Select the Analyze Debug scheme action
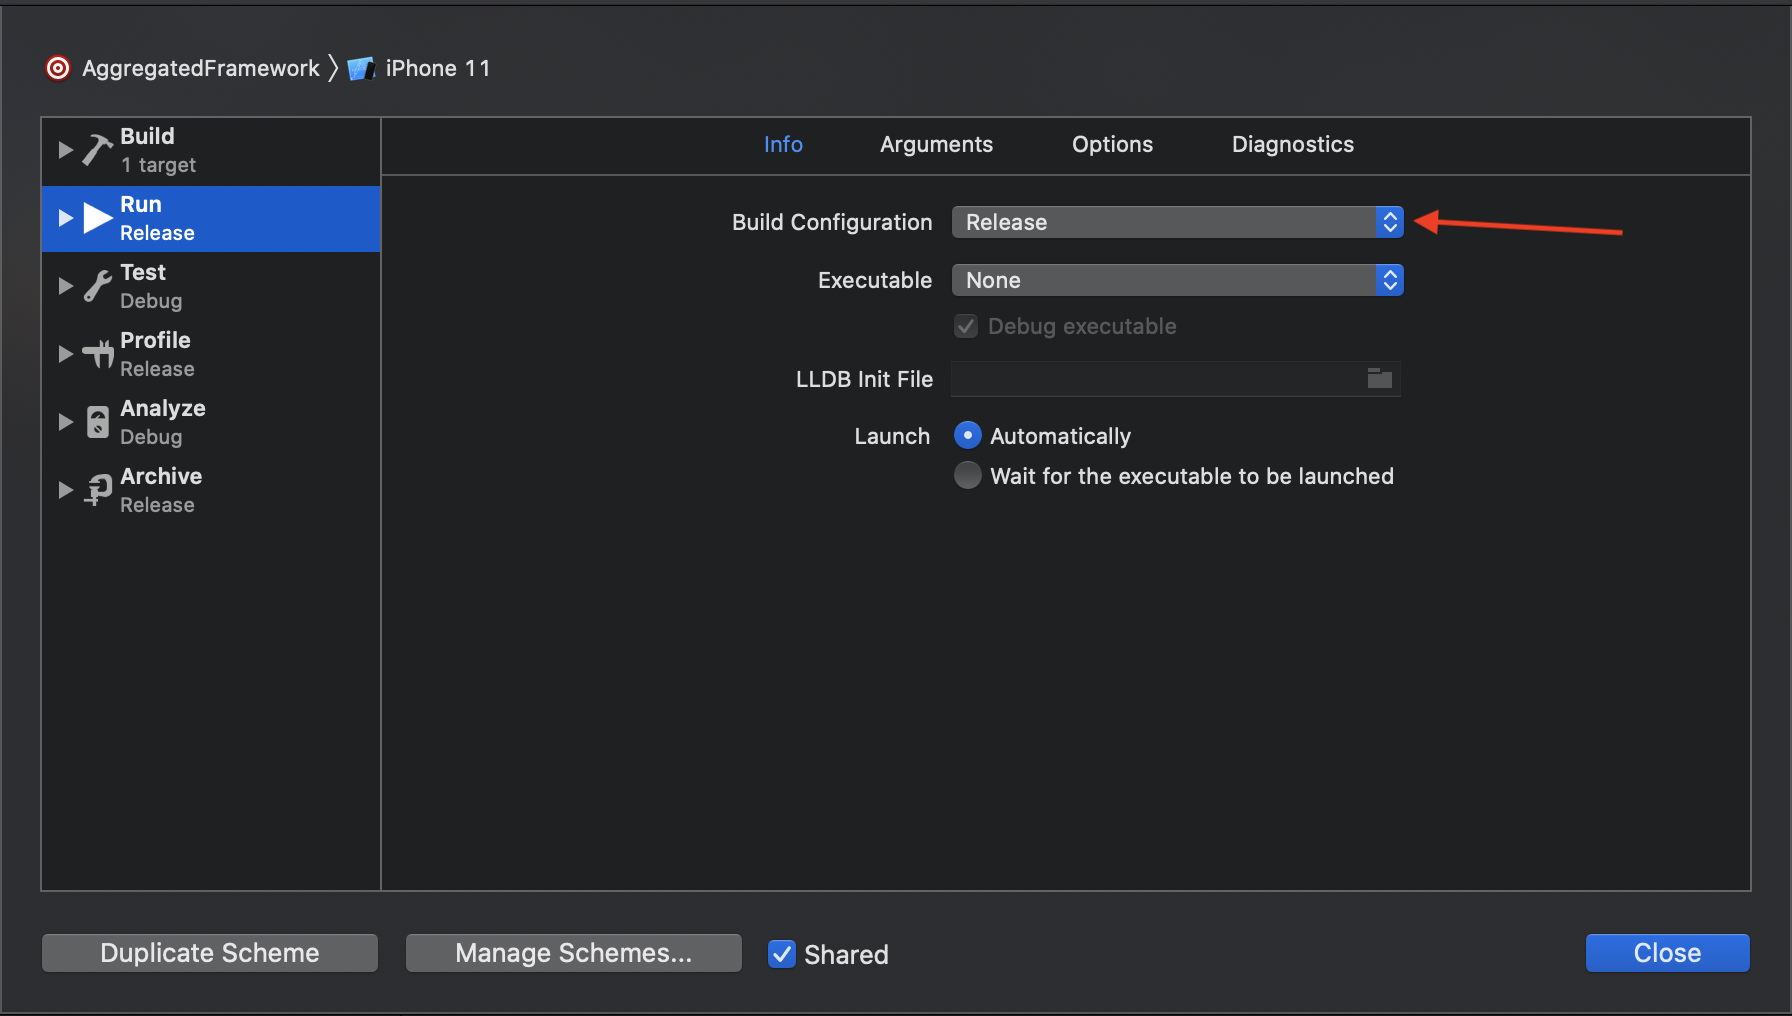Image resolution: width=1792 pixels, height=1016 pixels. pos(211,422)
